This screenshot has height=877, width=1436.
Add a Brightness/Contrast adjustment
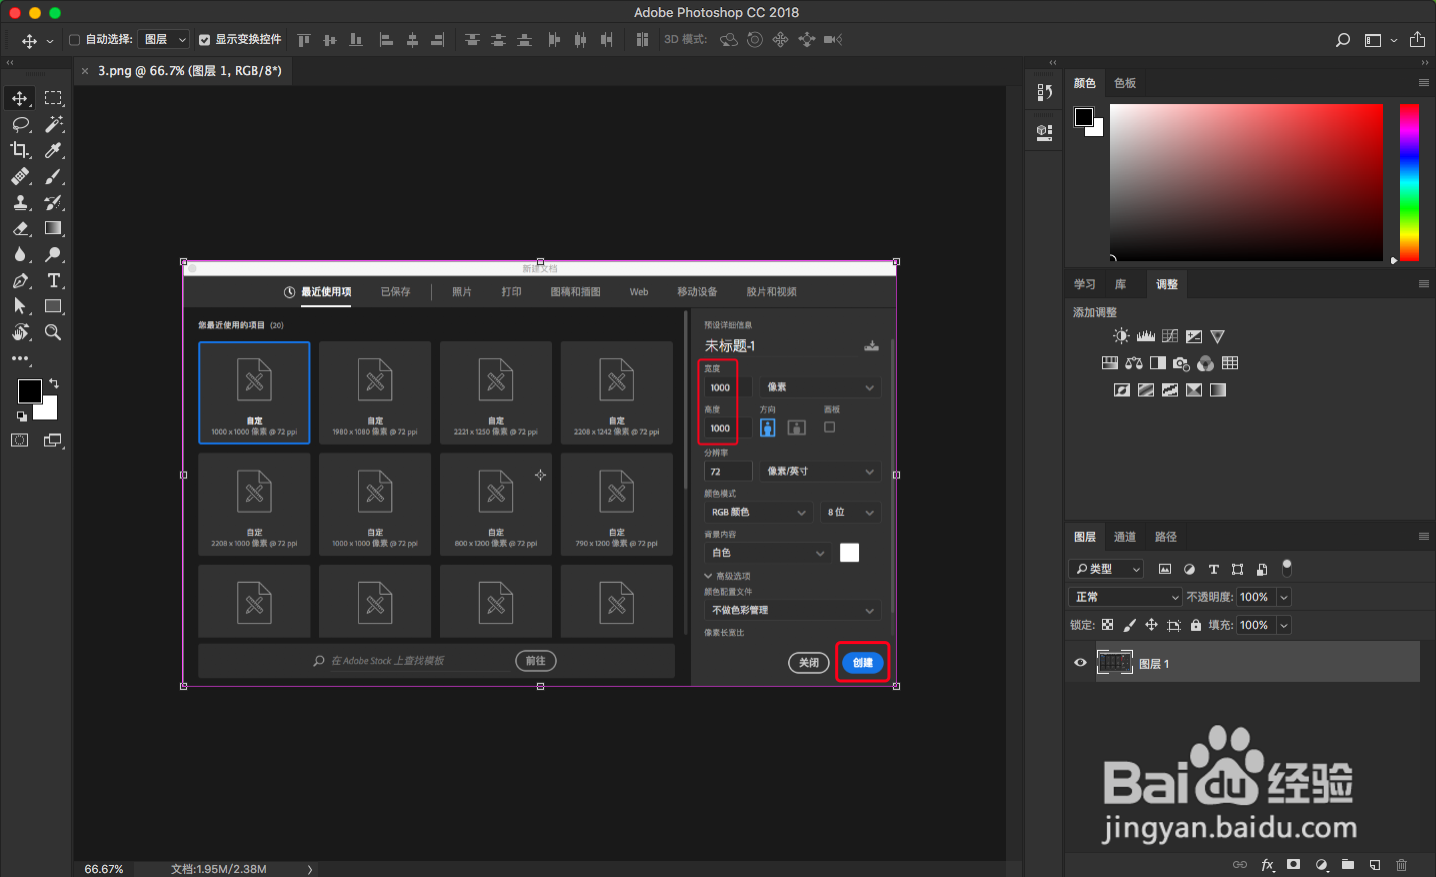1121,336
